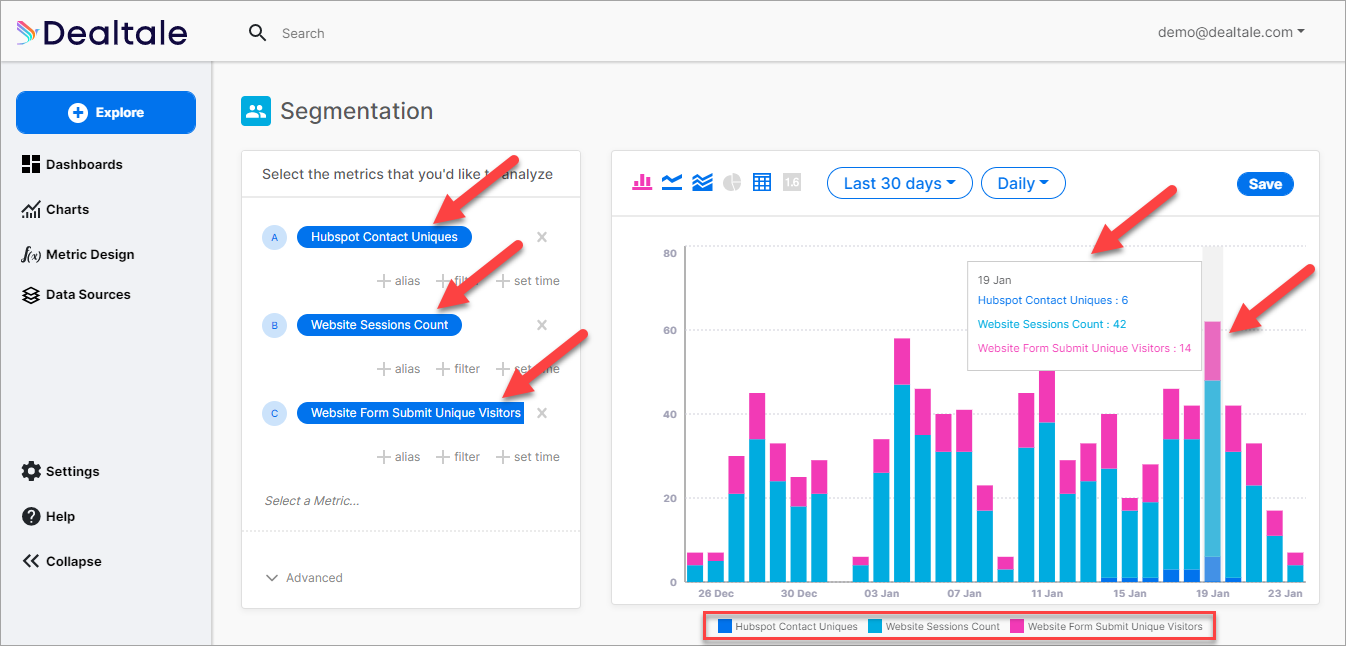This screenshot has height=646, width=1346.
Task: Open Metric Design in the sidebar
Action: tap(77, 254)
